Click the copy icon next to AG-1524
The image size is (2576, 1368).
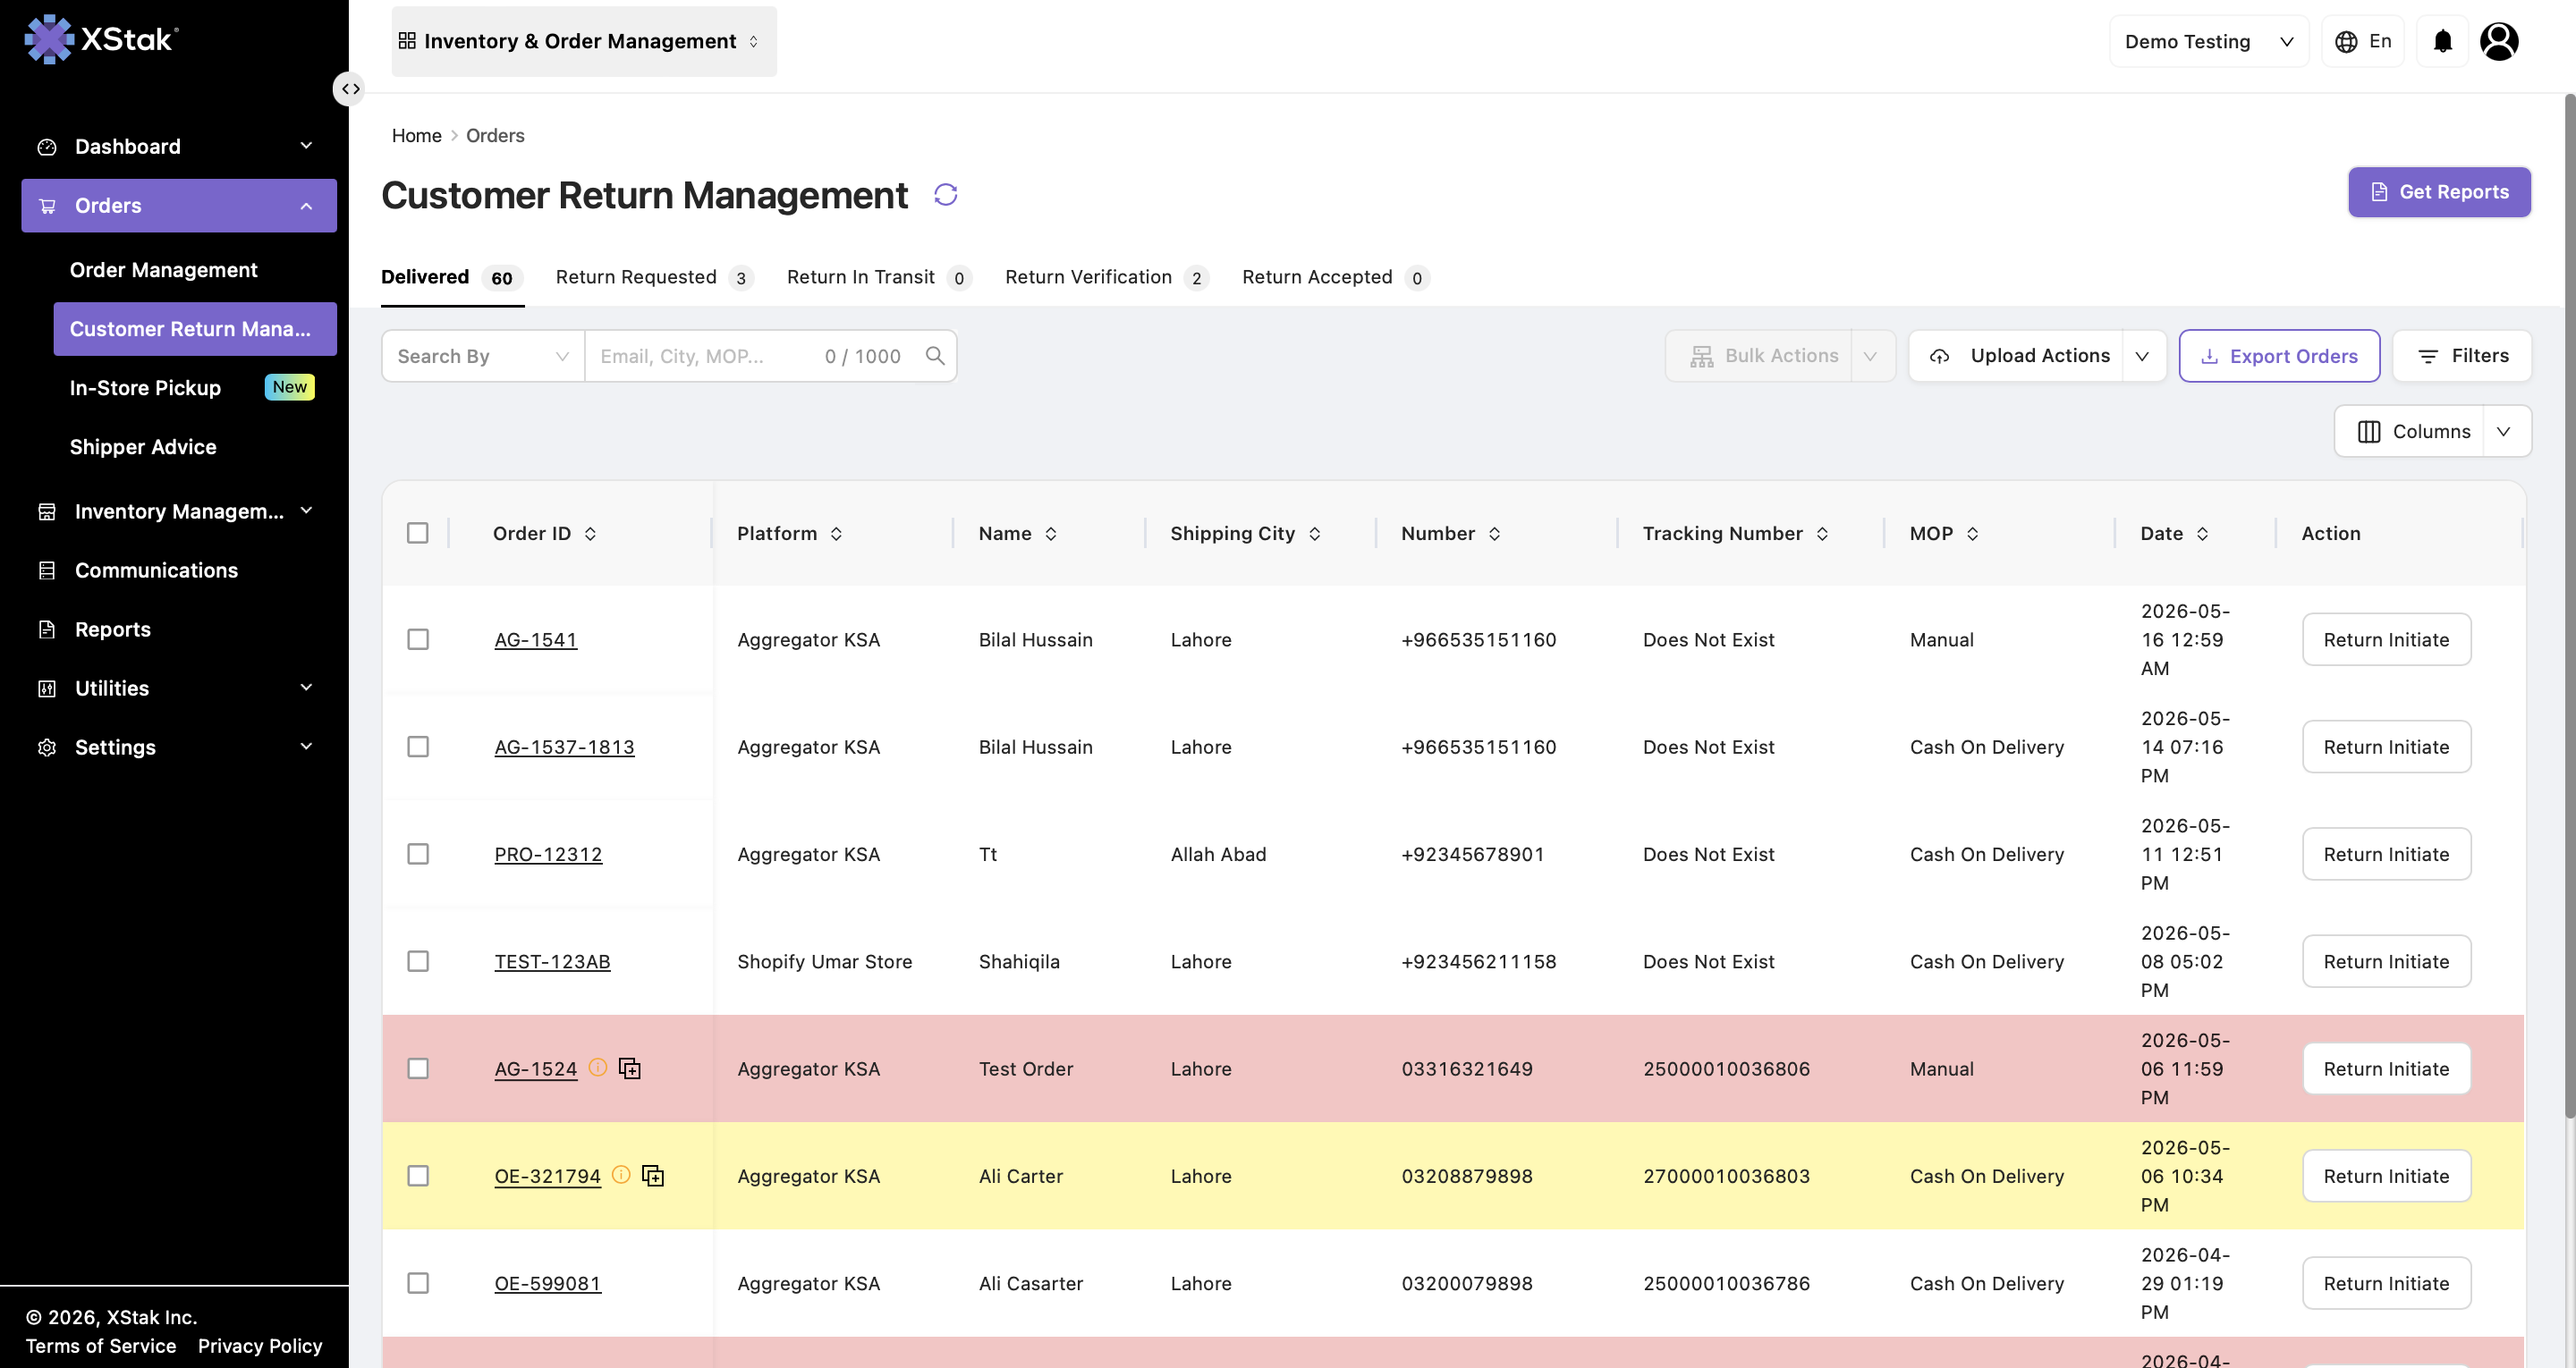(629, 1068)
